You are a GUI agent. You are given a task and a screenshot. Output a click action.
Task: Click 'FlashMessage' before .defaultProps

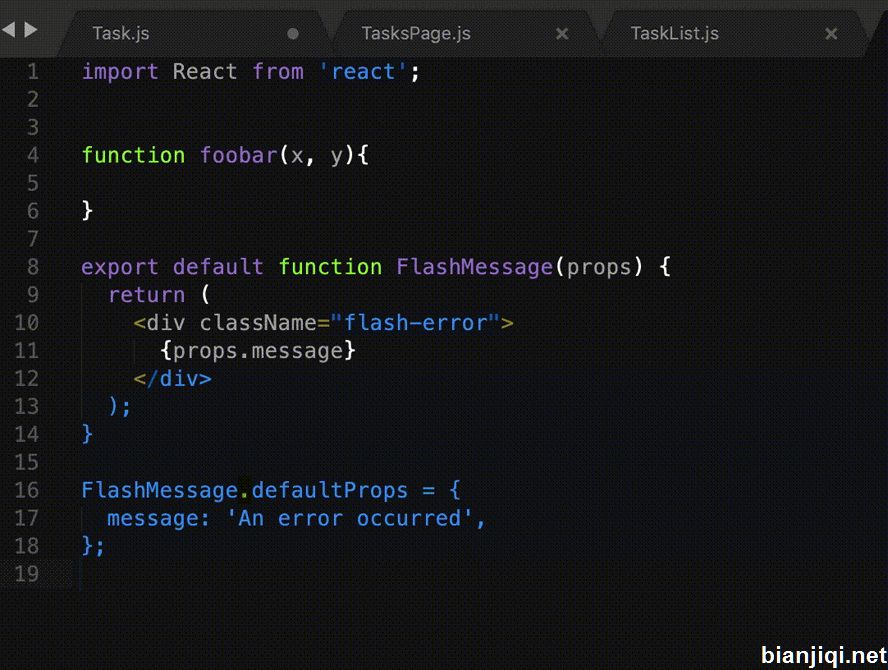point(160,490)
